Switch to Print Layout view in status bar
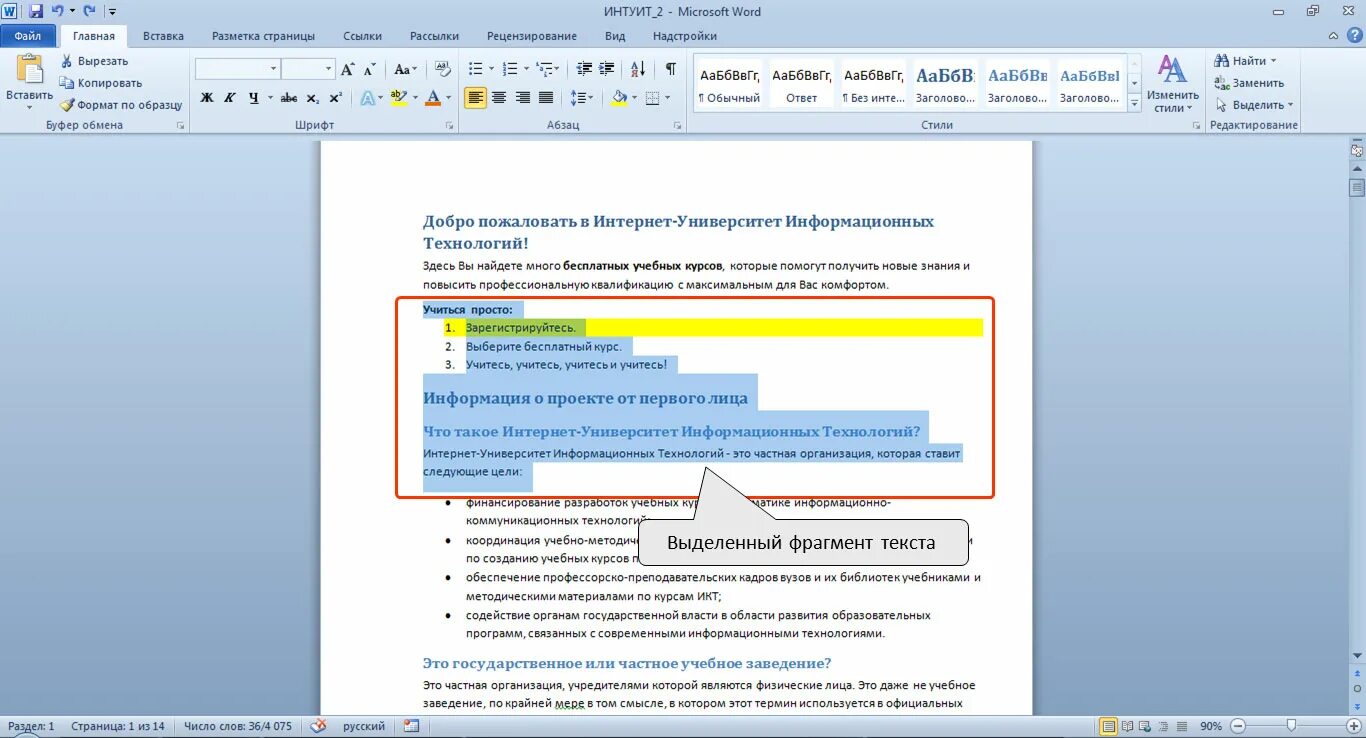 tap(1108, 726)
